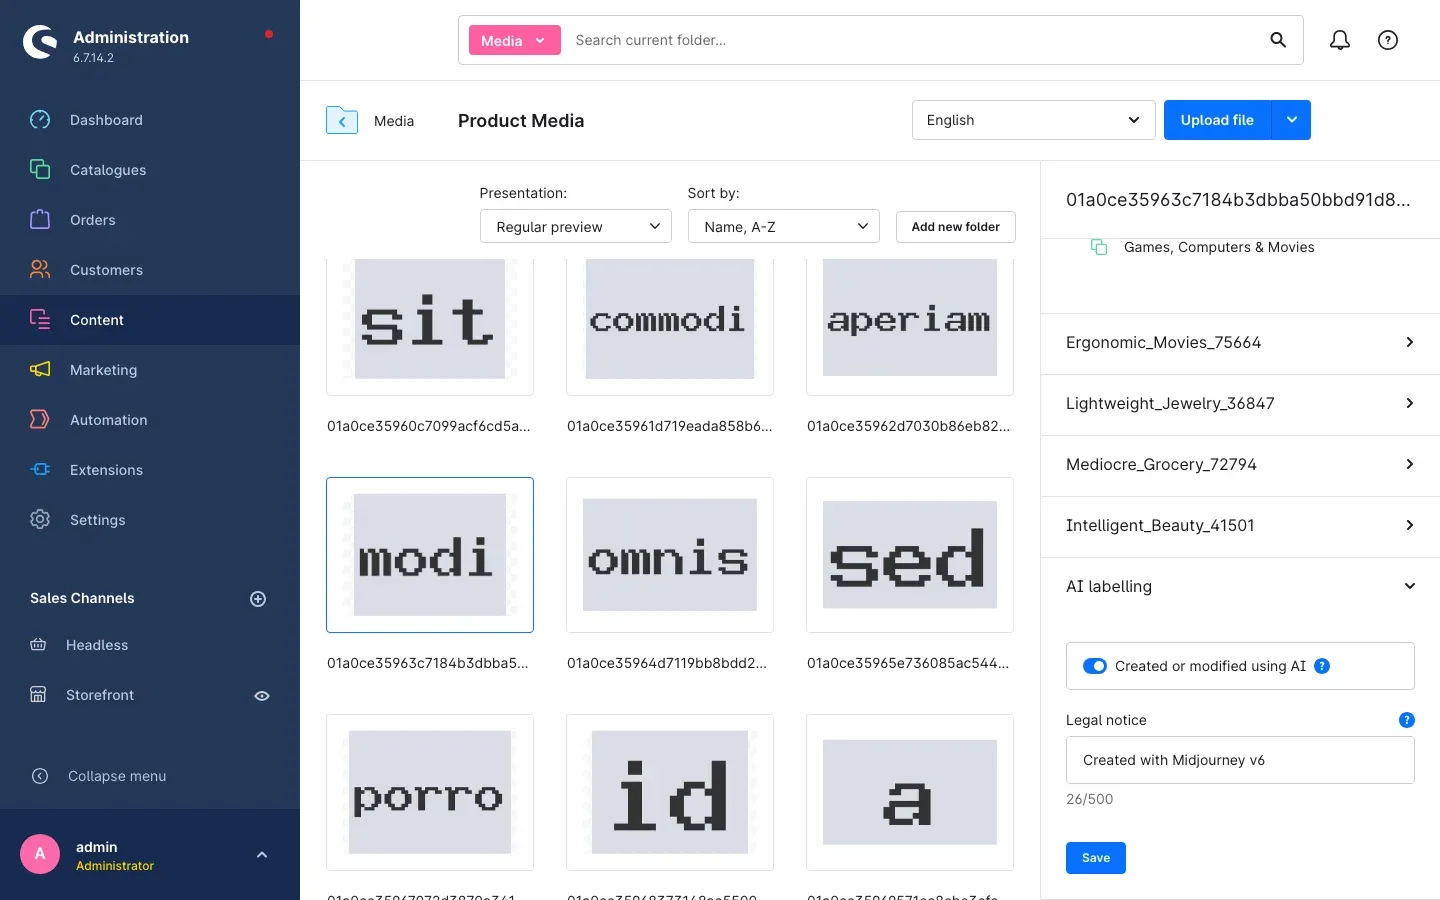
Task: Open the help question mark icon
Action: point(1388,40)
